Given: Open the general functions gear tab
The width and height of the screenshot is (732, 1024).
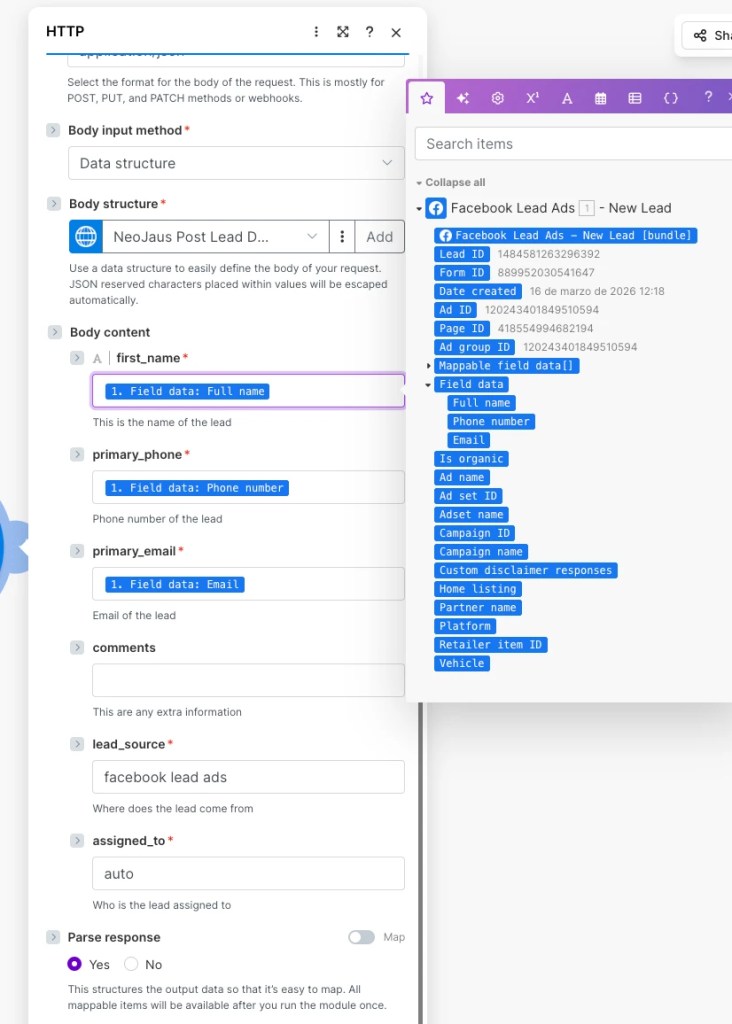Looking at the screenshot, I should [x=497, y=98].
